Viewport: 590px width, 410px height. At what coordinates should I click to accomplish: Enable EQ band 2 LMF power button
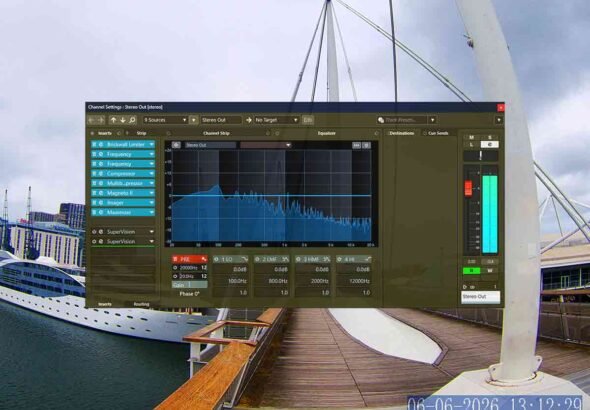(257, 259)
